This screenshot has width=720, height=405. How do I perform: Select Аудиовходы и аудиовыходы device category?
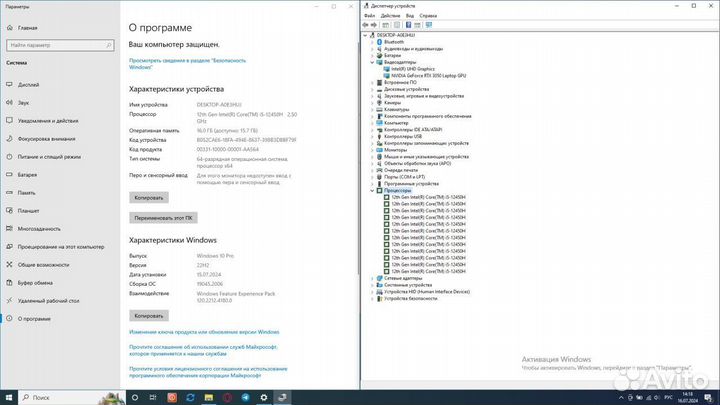point(413,49)
